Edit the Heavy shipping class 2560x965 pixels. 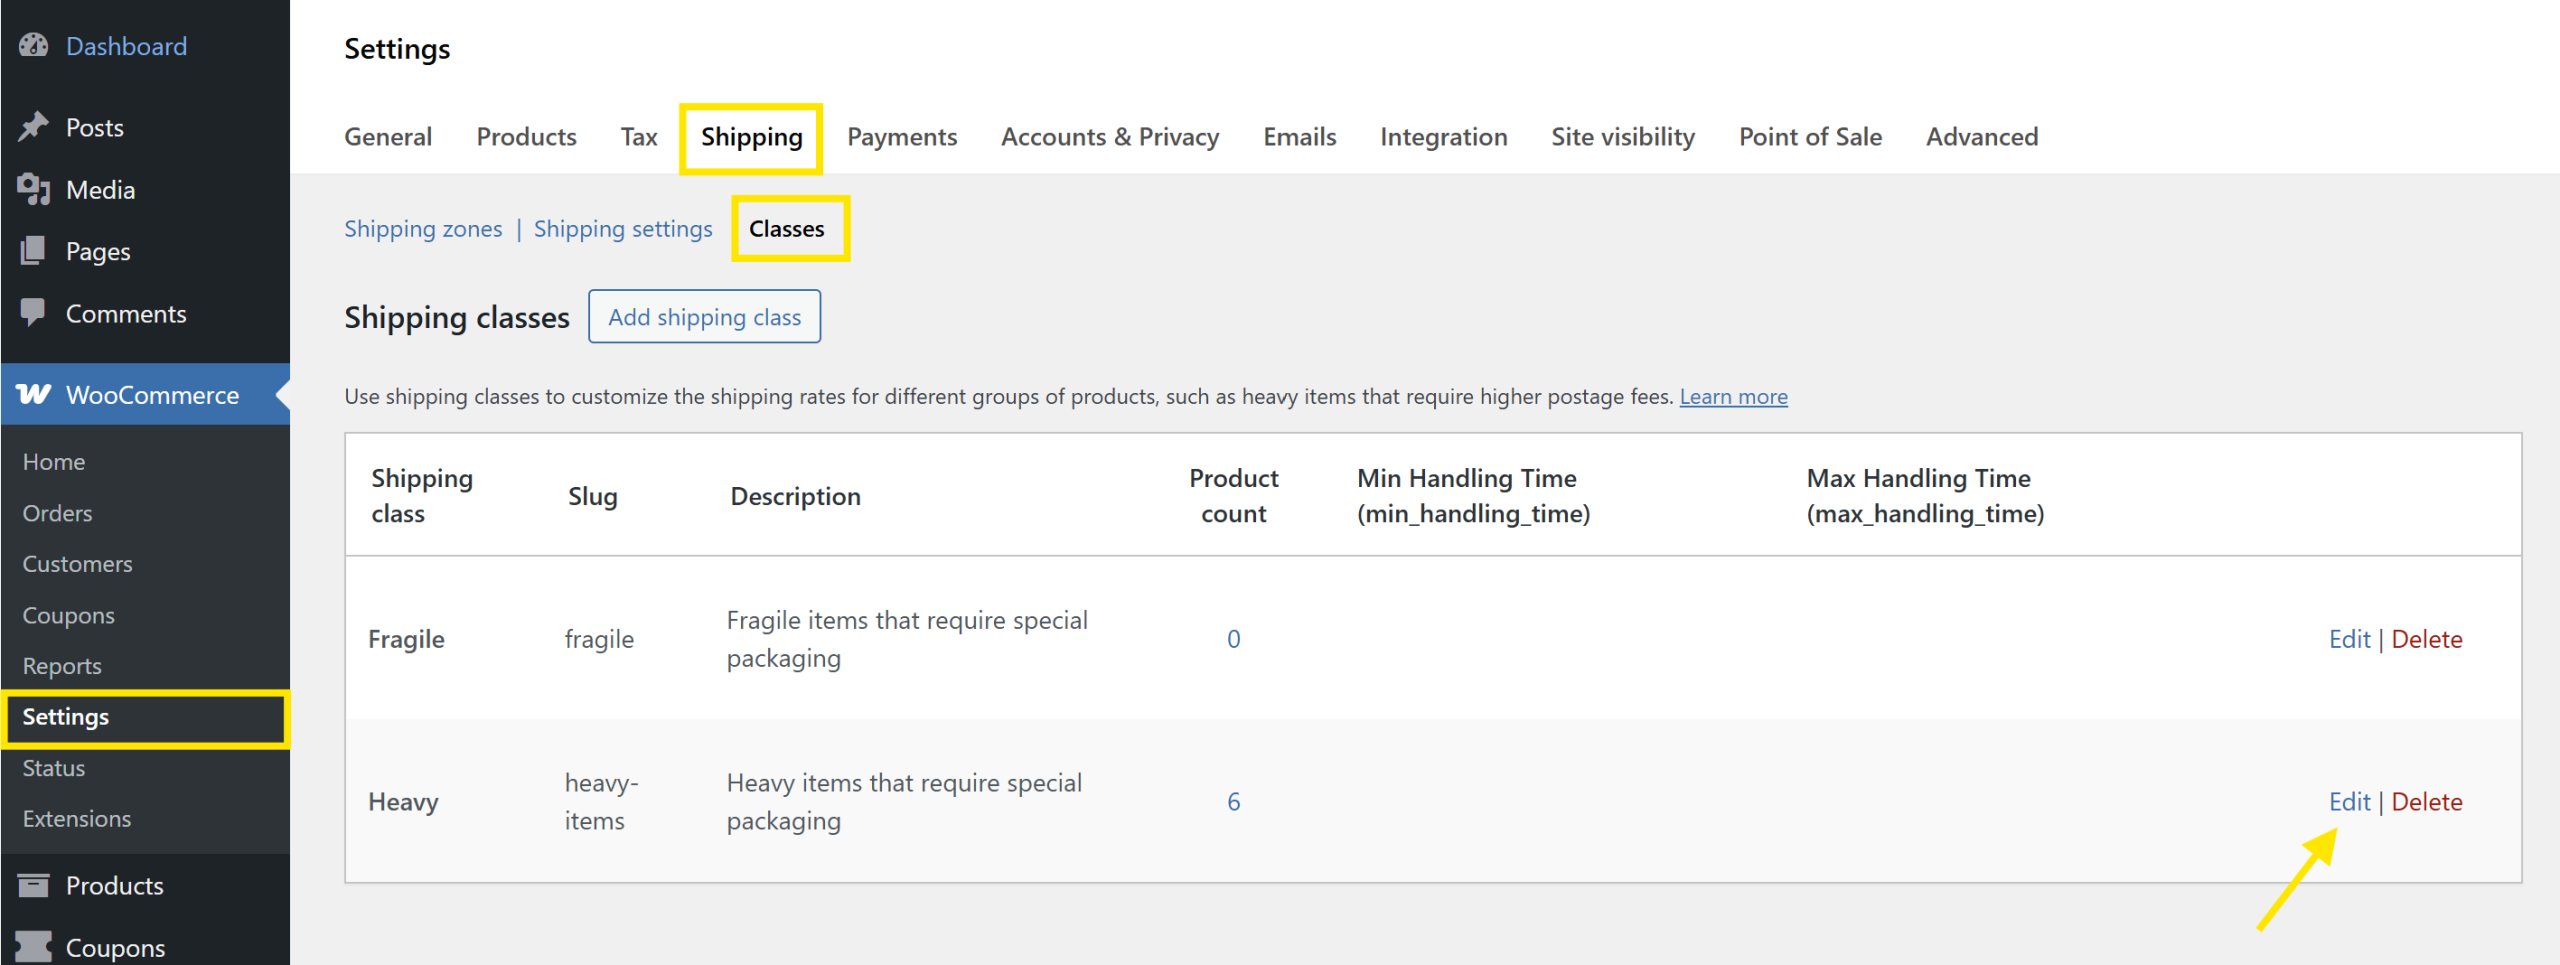[x=2348, y=802]
